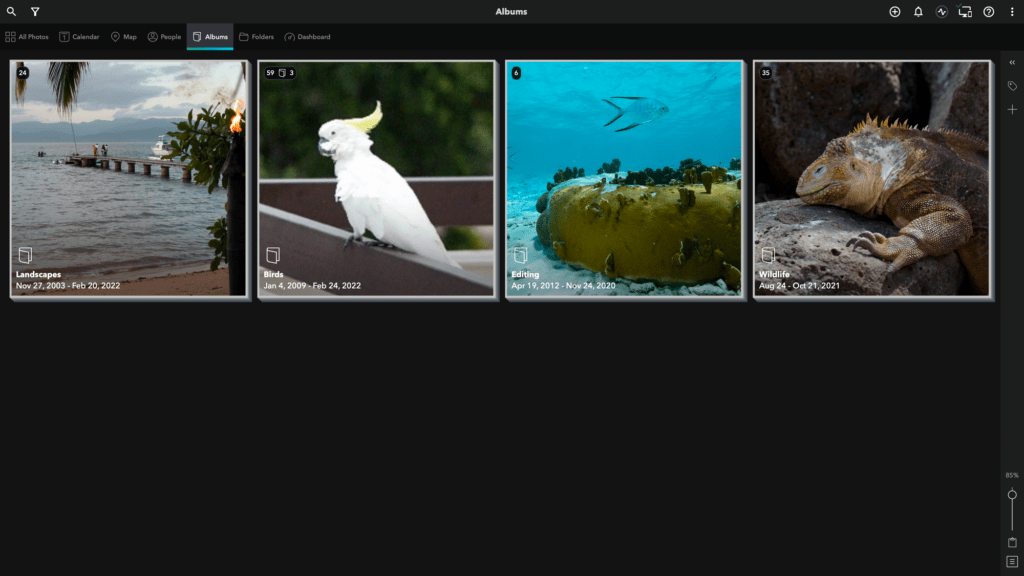Viewport: 1024px width, 576px height.
Task: Select the Albums tab
Action: point(210,37)
